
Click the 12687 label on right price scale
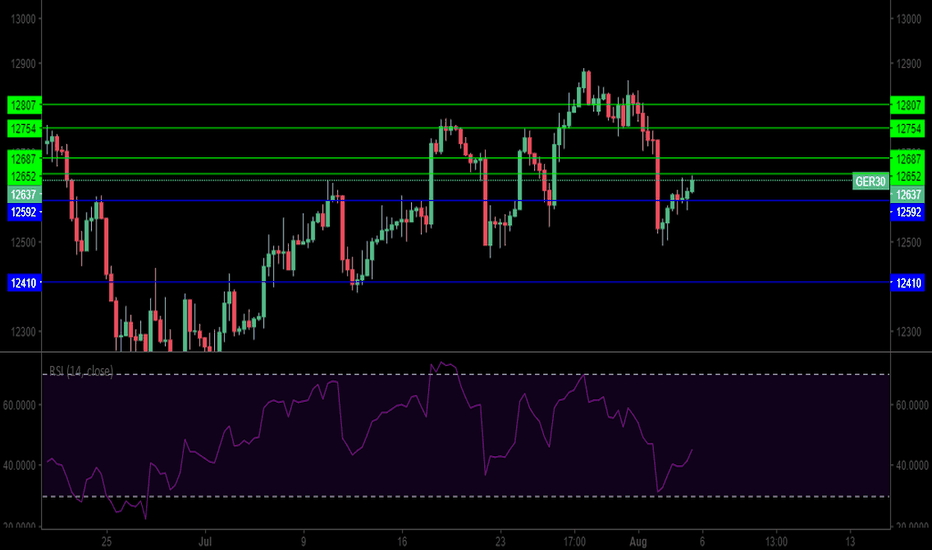click(x=908, y=159)
